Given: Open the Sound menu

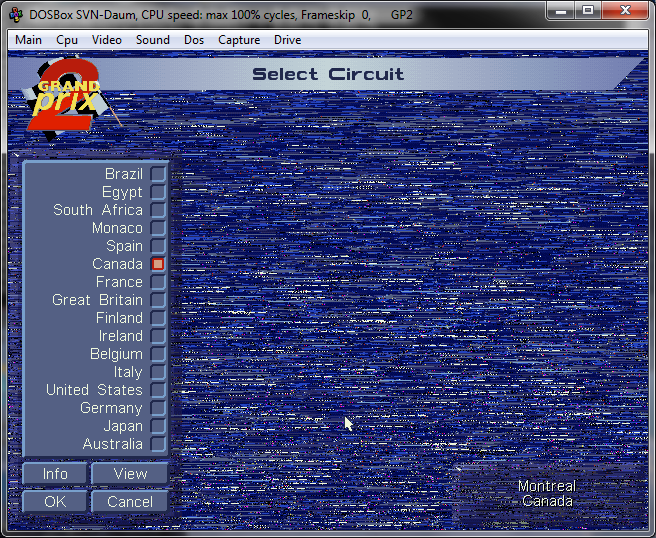Looking at the screenshot, I should pyautogui.click(x=153, y=40).
